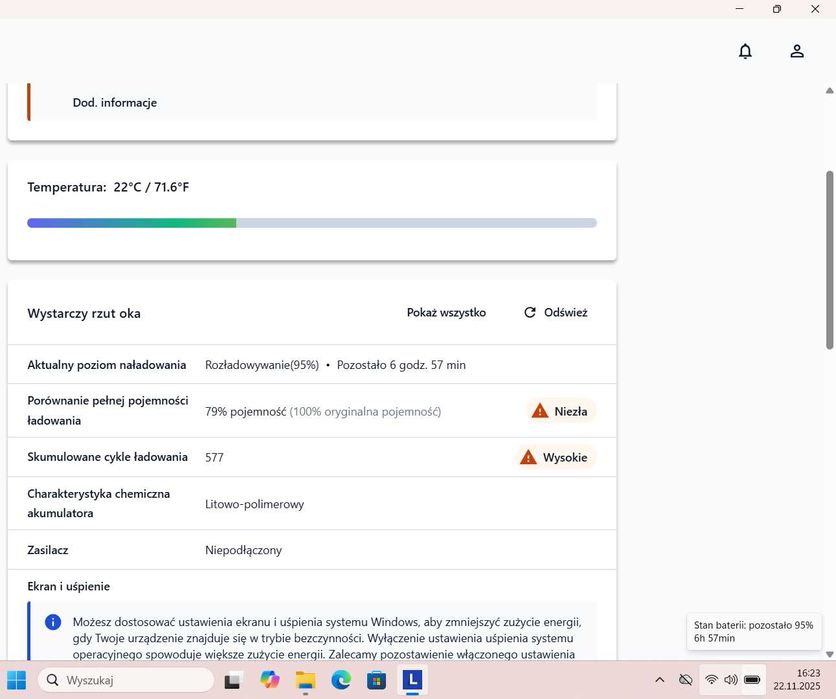Click the Wysokie warning triangle icon
This screenshot has width=836, height=699.
(x=528, y=457)
